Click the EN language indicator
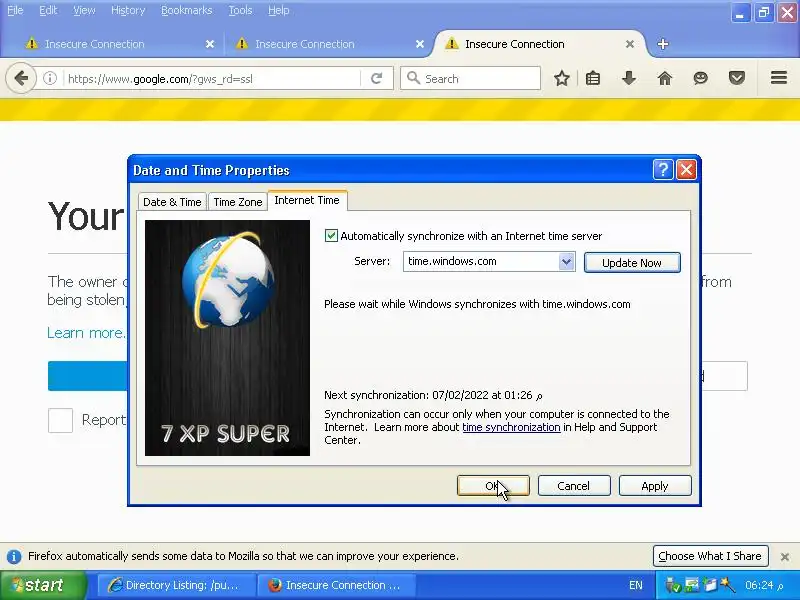Screen dimensions: 800x600 coord(636,585)
